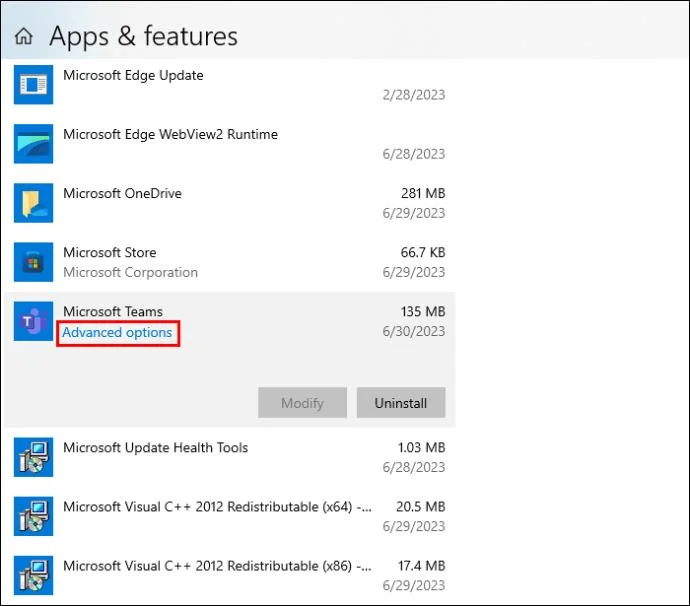Viewport: 690px width, 606px height.
Task: Click Update Health Tools size 1.03 MB
Action: point(422,448)
